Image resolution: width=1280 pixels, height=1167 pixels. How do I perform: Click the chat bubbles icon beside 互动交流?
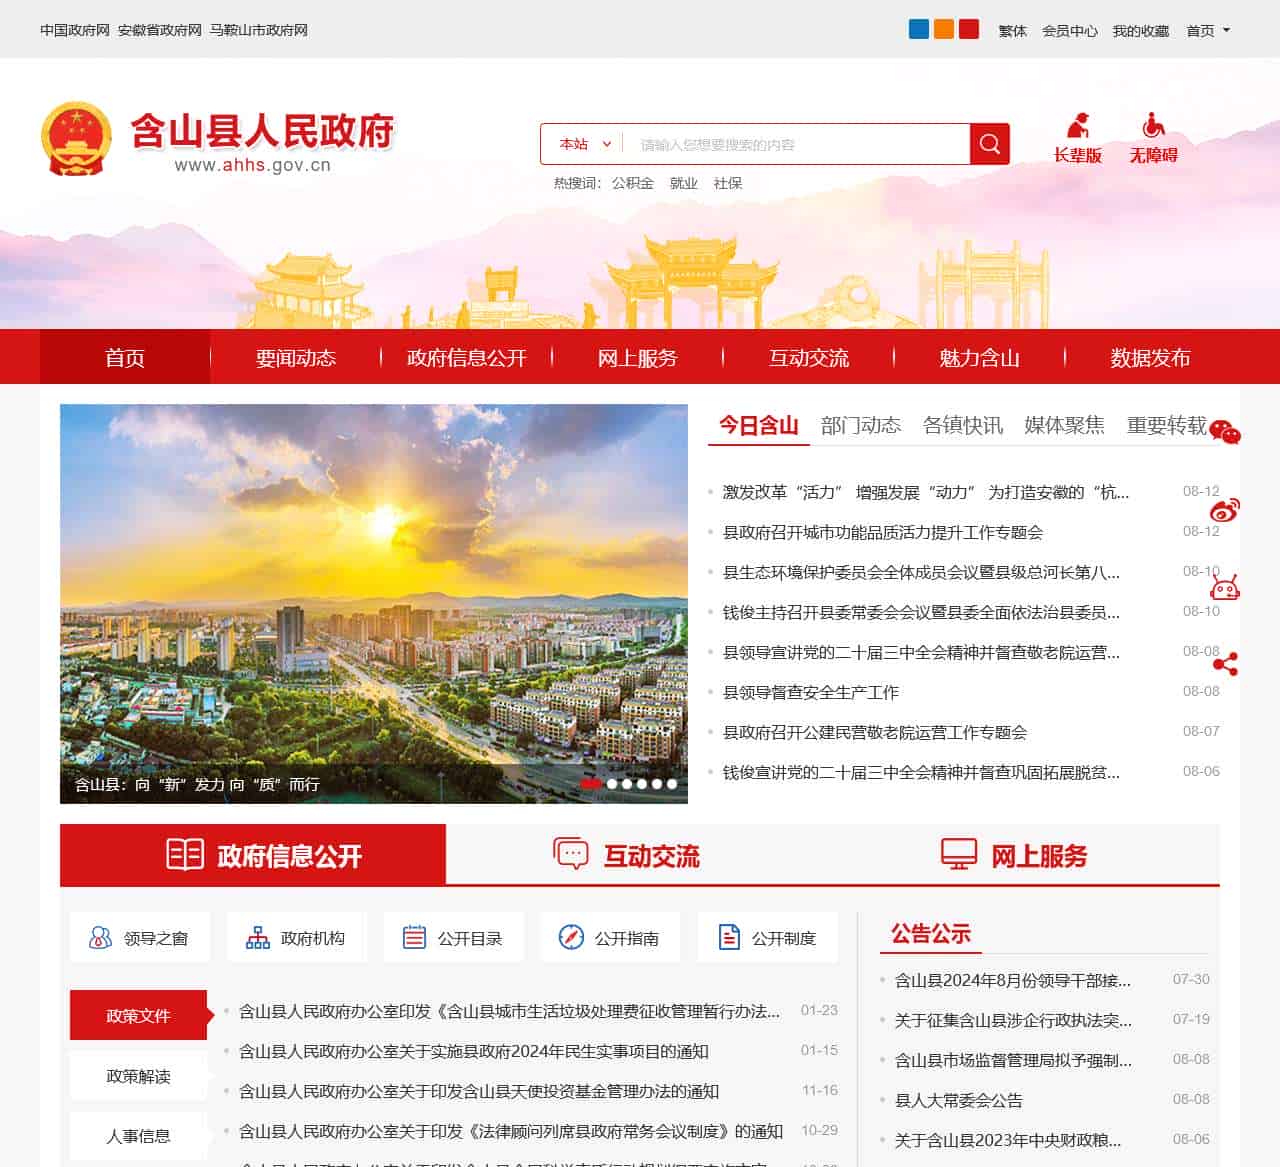tap(571, 855)
